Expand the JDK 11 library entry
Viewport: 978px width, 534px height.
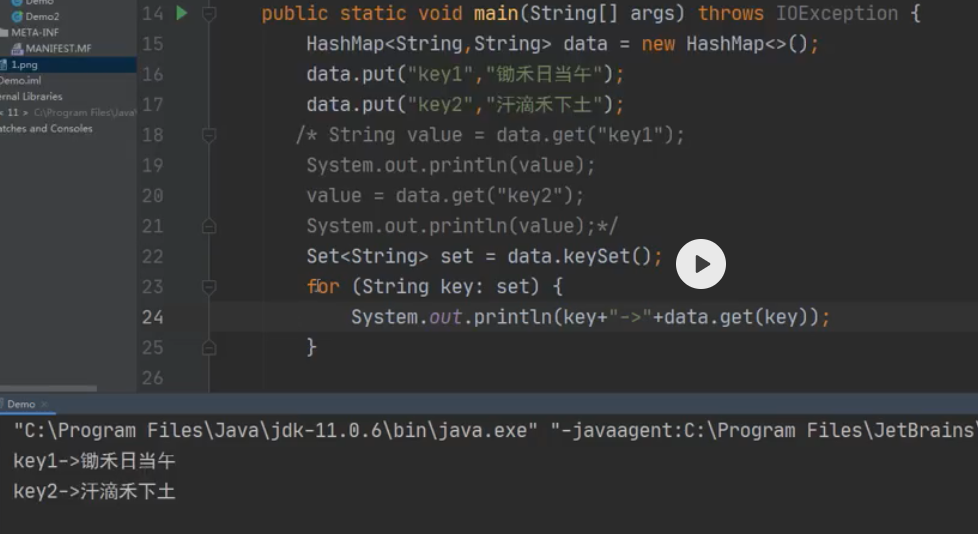[12, 112]
